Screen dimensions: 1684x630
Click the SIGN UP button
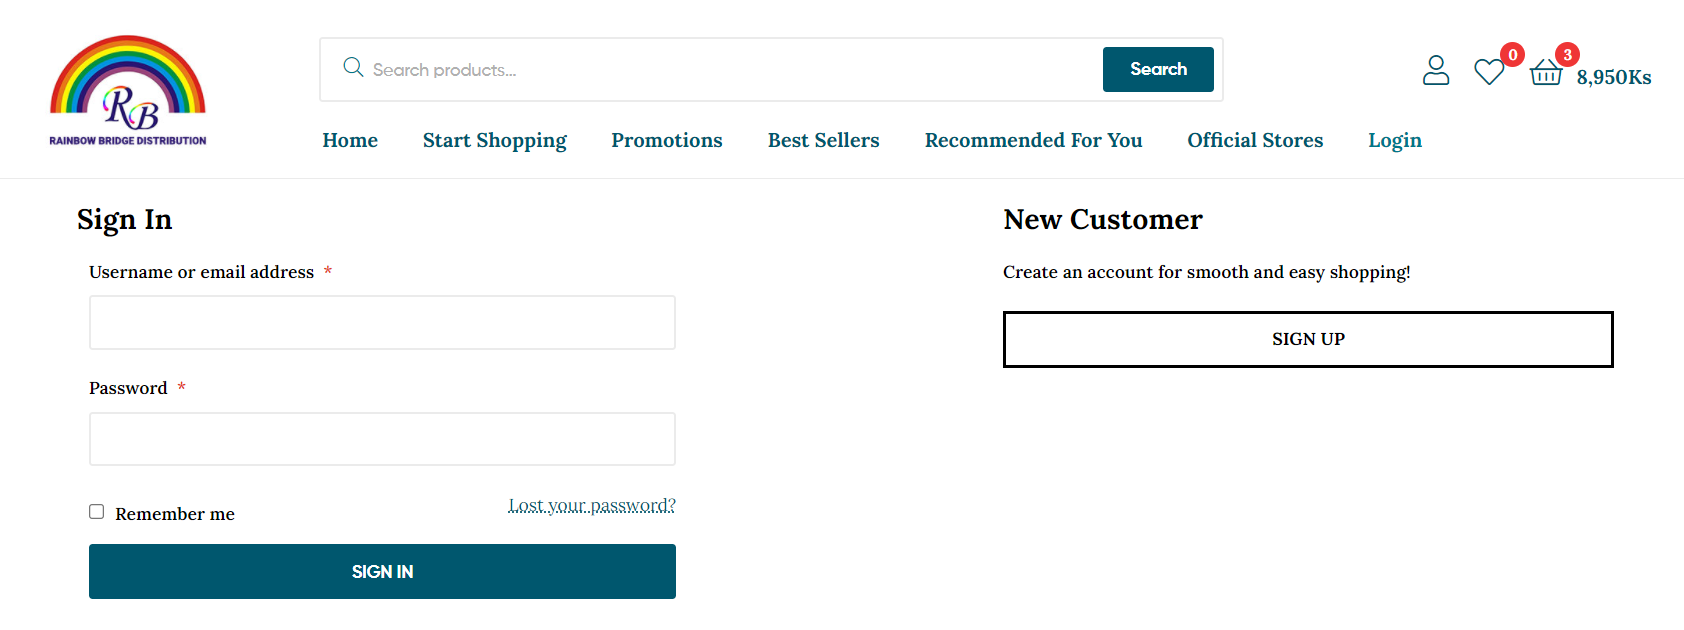[x=1308, y=339]
